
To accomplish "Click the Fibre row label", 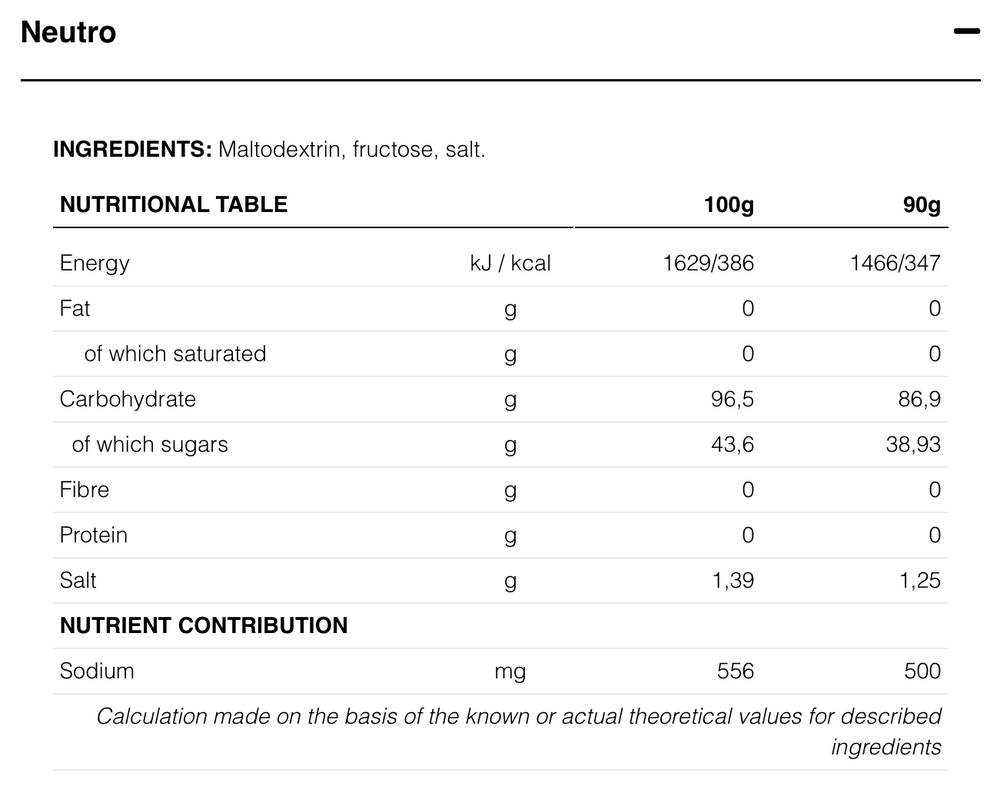I will pyautogui.click(x=85, y=489).
